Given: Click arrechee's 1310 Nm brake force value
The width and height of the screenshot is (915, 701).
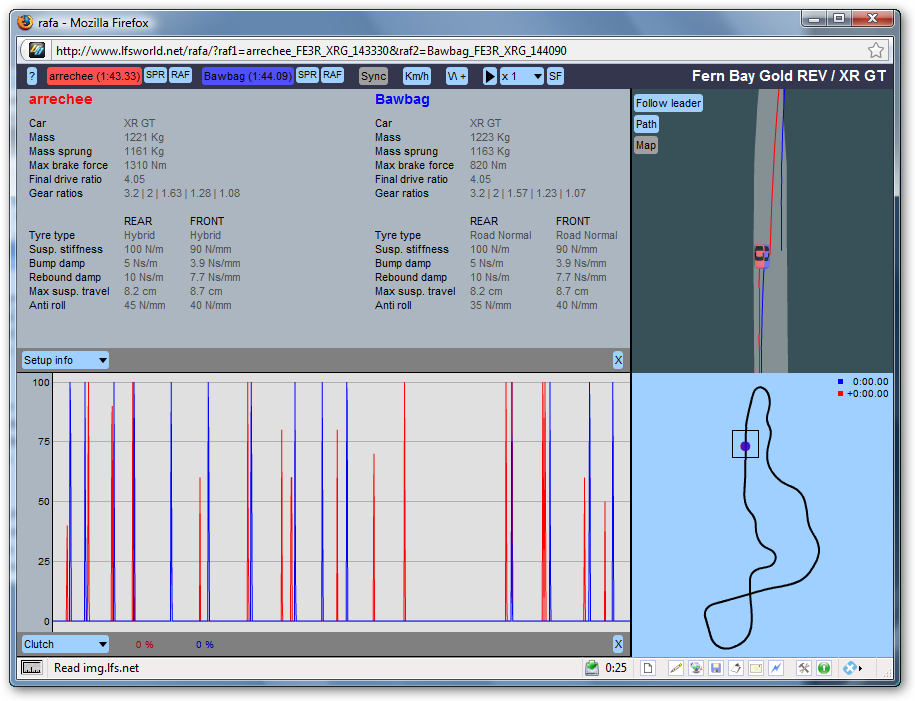Looking at the screenshot, I should [x=145, y=165].
